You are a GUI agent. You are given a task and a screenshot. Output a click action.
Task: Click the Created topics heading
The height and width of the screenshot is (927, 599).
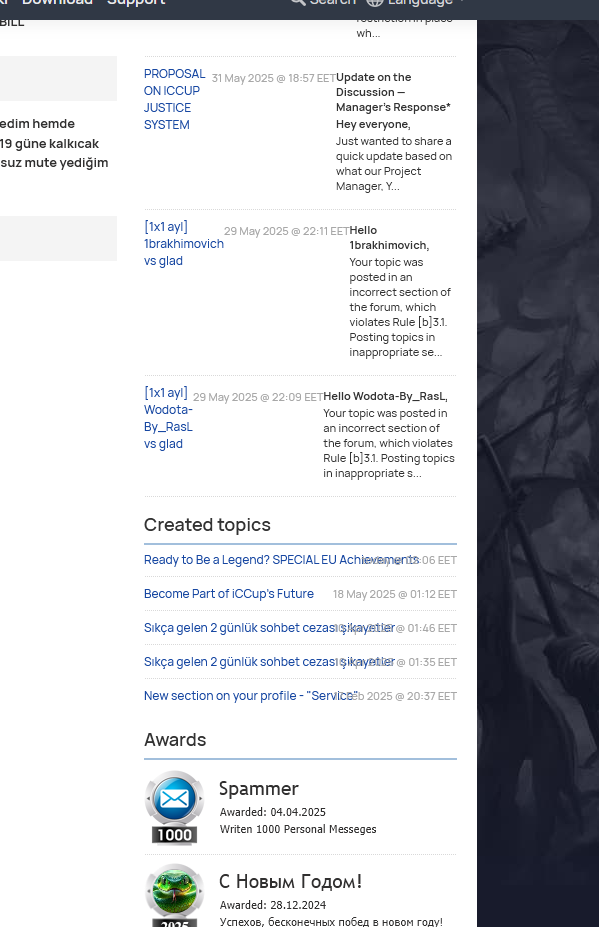click(207, 525)
